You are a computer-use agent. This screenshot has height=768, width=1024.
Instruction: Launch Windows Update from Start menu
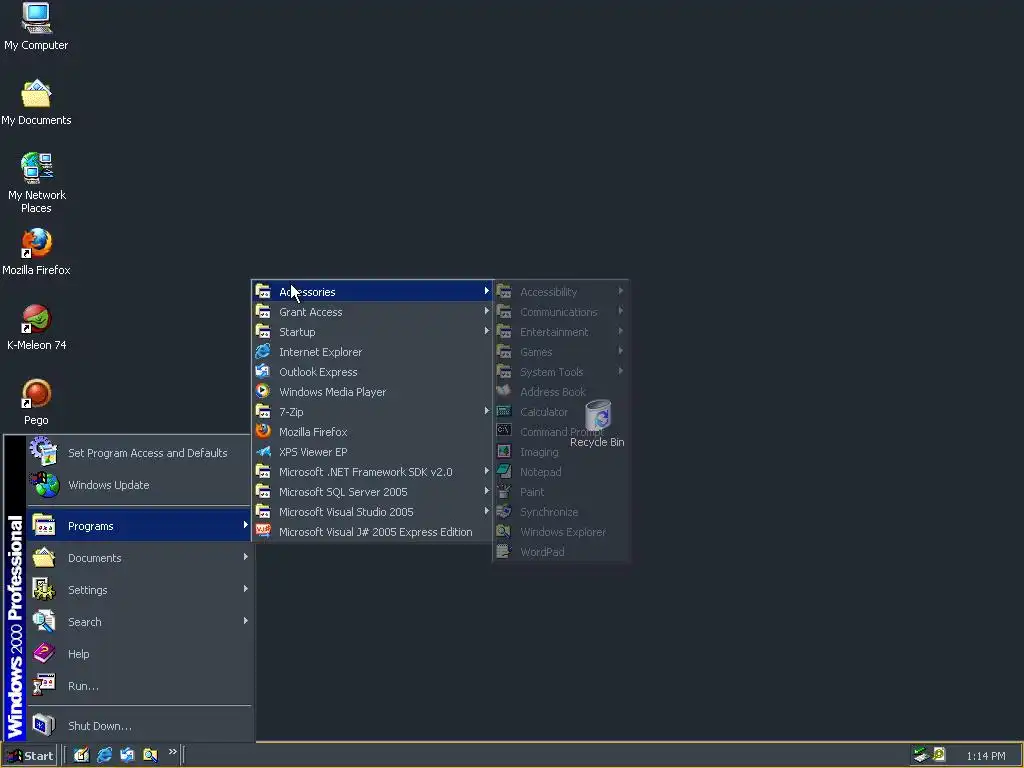[x=139, y=485]
